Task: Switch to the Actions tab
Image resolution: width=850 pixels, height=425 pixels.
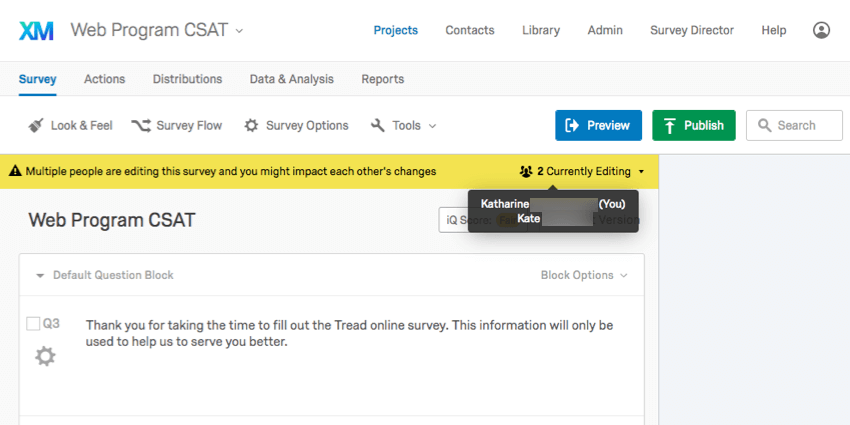Action: 105,79
